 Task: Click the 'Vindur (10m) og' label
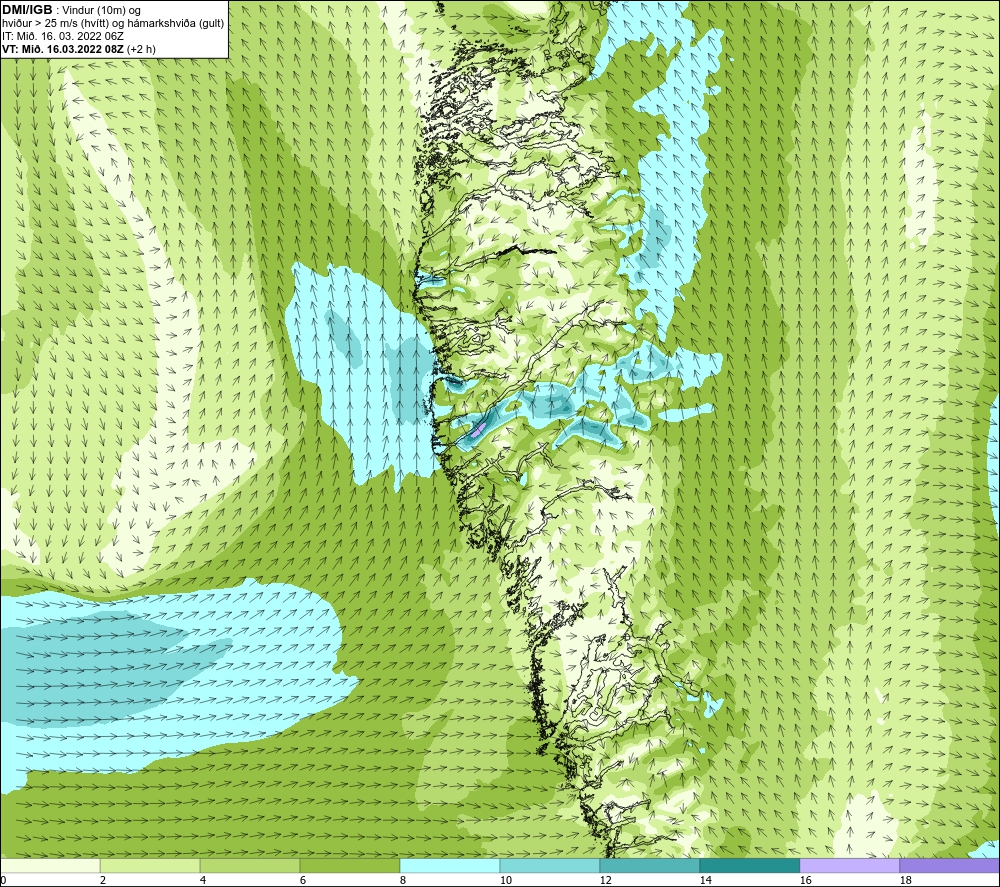click(102, 10)
